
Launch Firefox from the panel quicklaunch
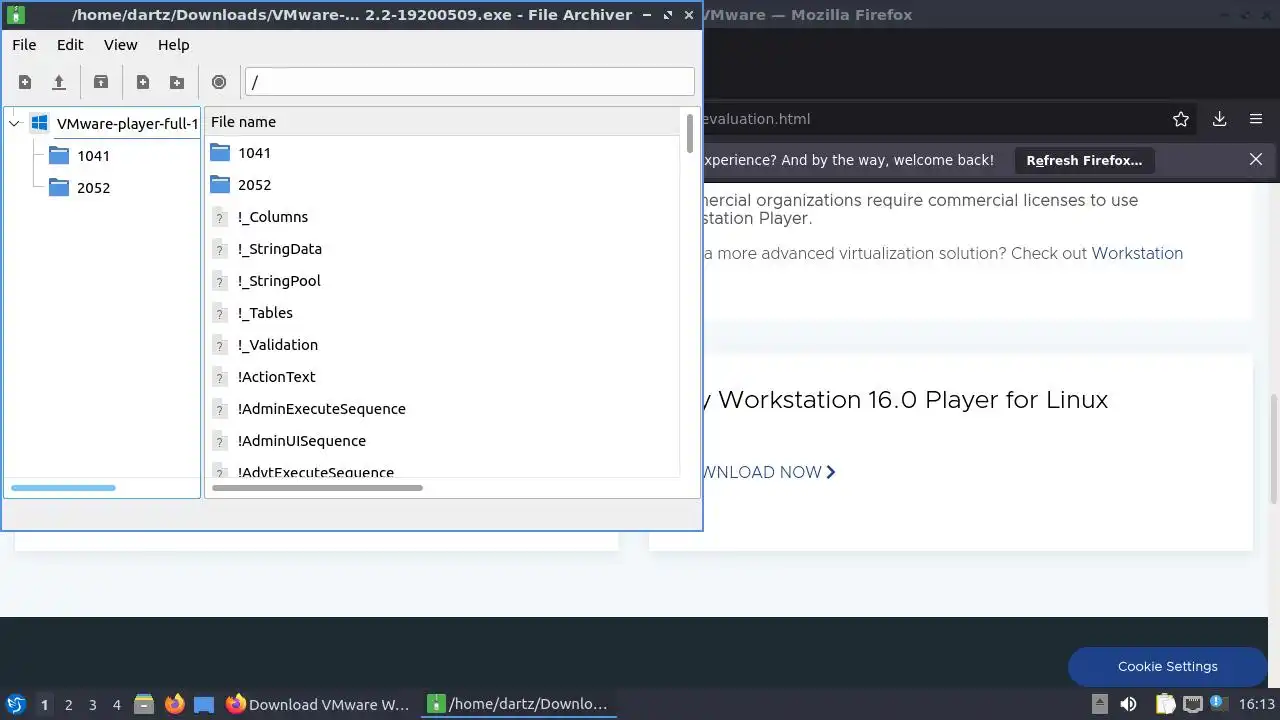click(174, 705)
